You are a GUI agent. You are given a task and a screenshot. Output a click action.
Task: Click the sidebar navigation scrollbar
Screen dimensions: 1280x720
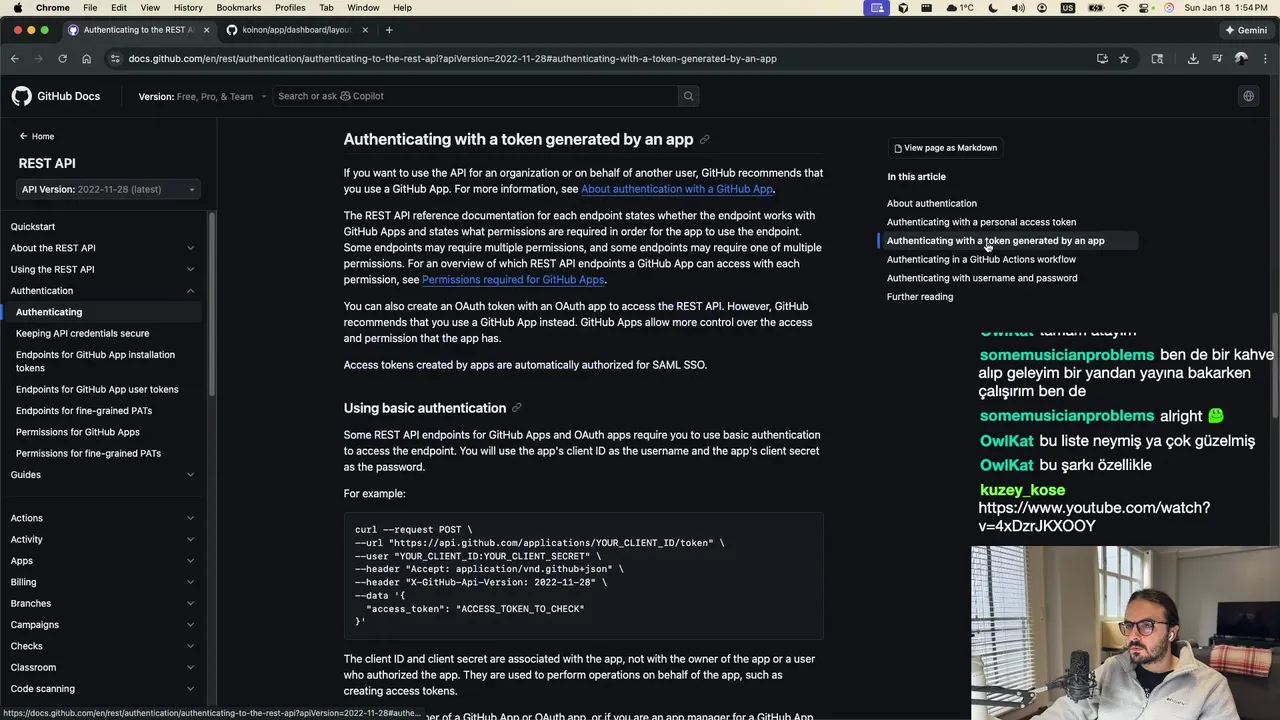pyautogui.click(x=211, y=304)
